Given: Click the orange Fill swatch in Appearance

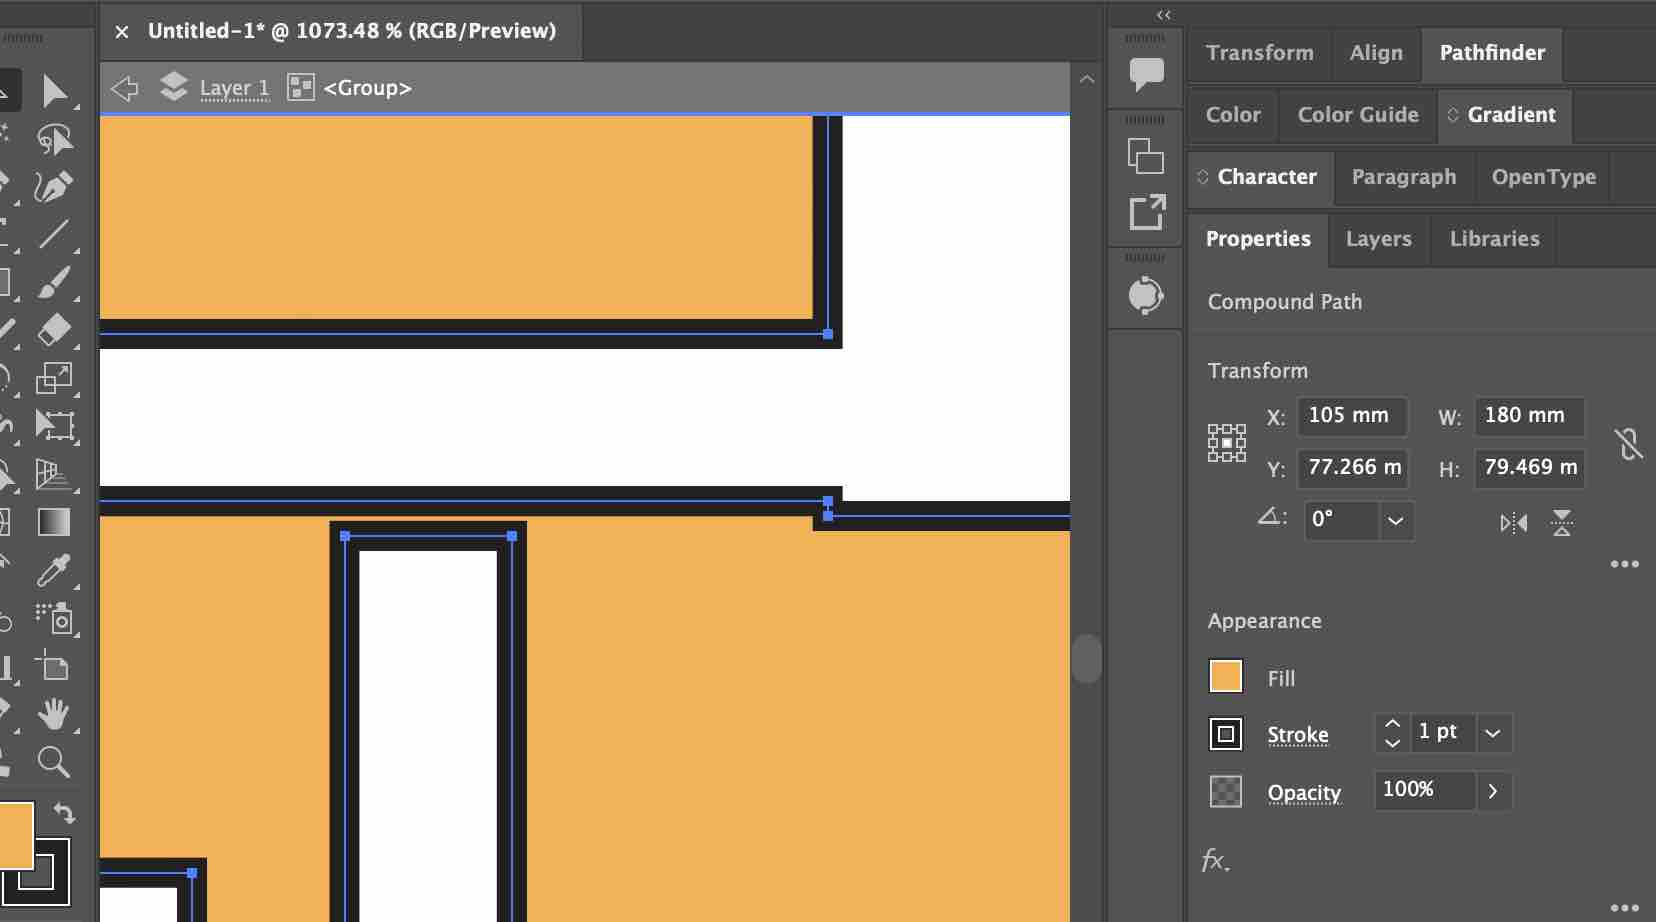Looking at the screenshot, I should coord(1226,677).
